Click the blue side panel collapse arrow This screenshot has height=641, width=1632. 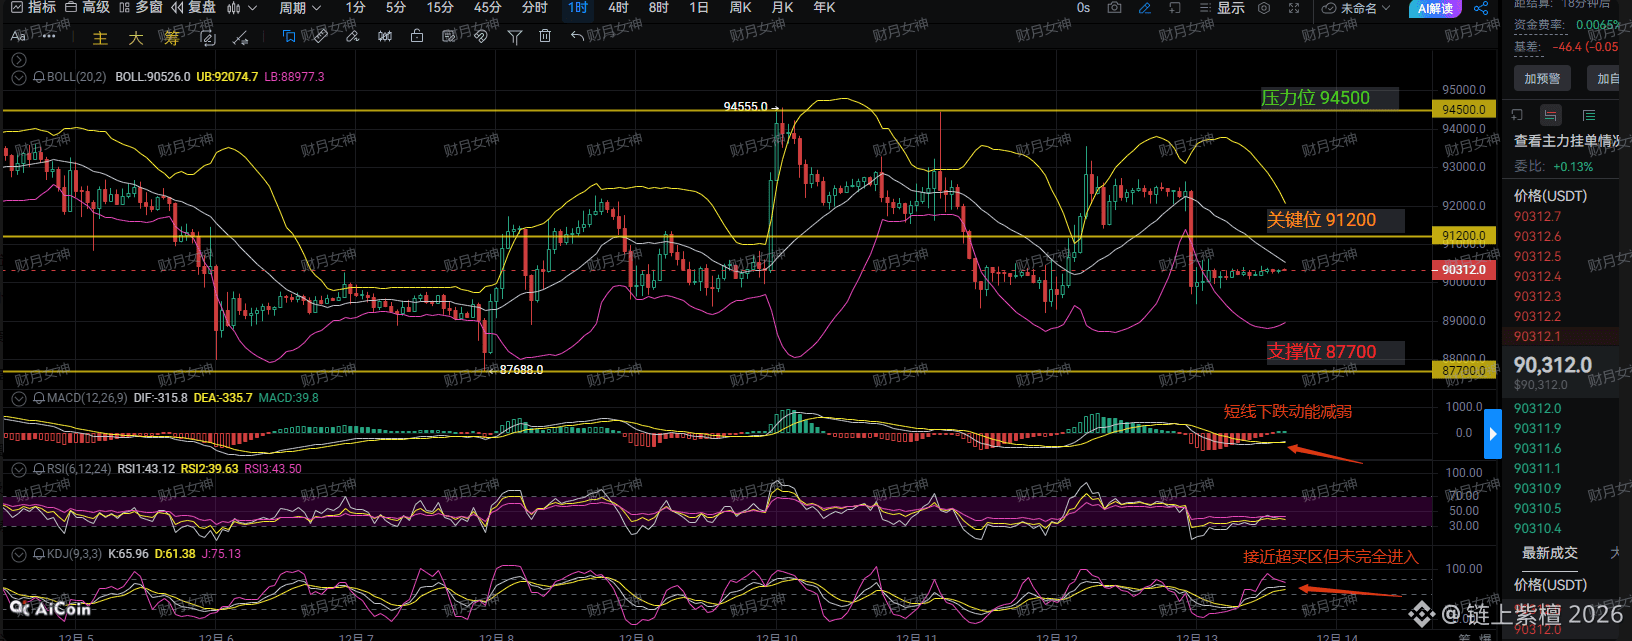click(x=1492, y=434)
